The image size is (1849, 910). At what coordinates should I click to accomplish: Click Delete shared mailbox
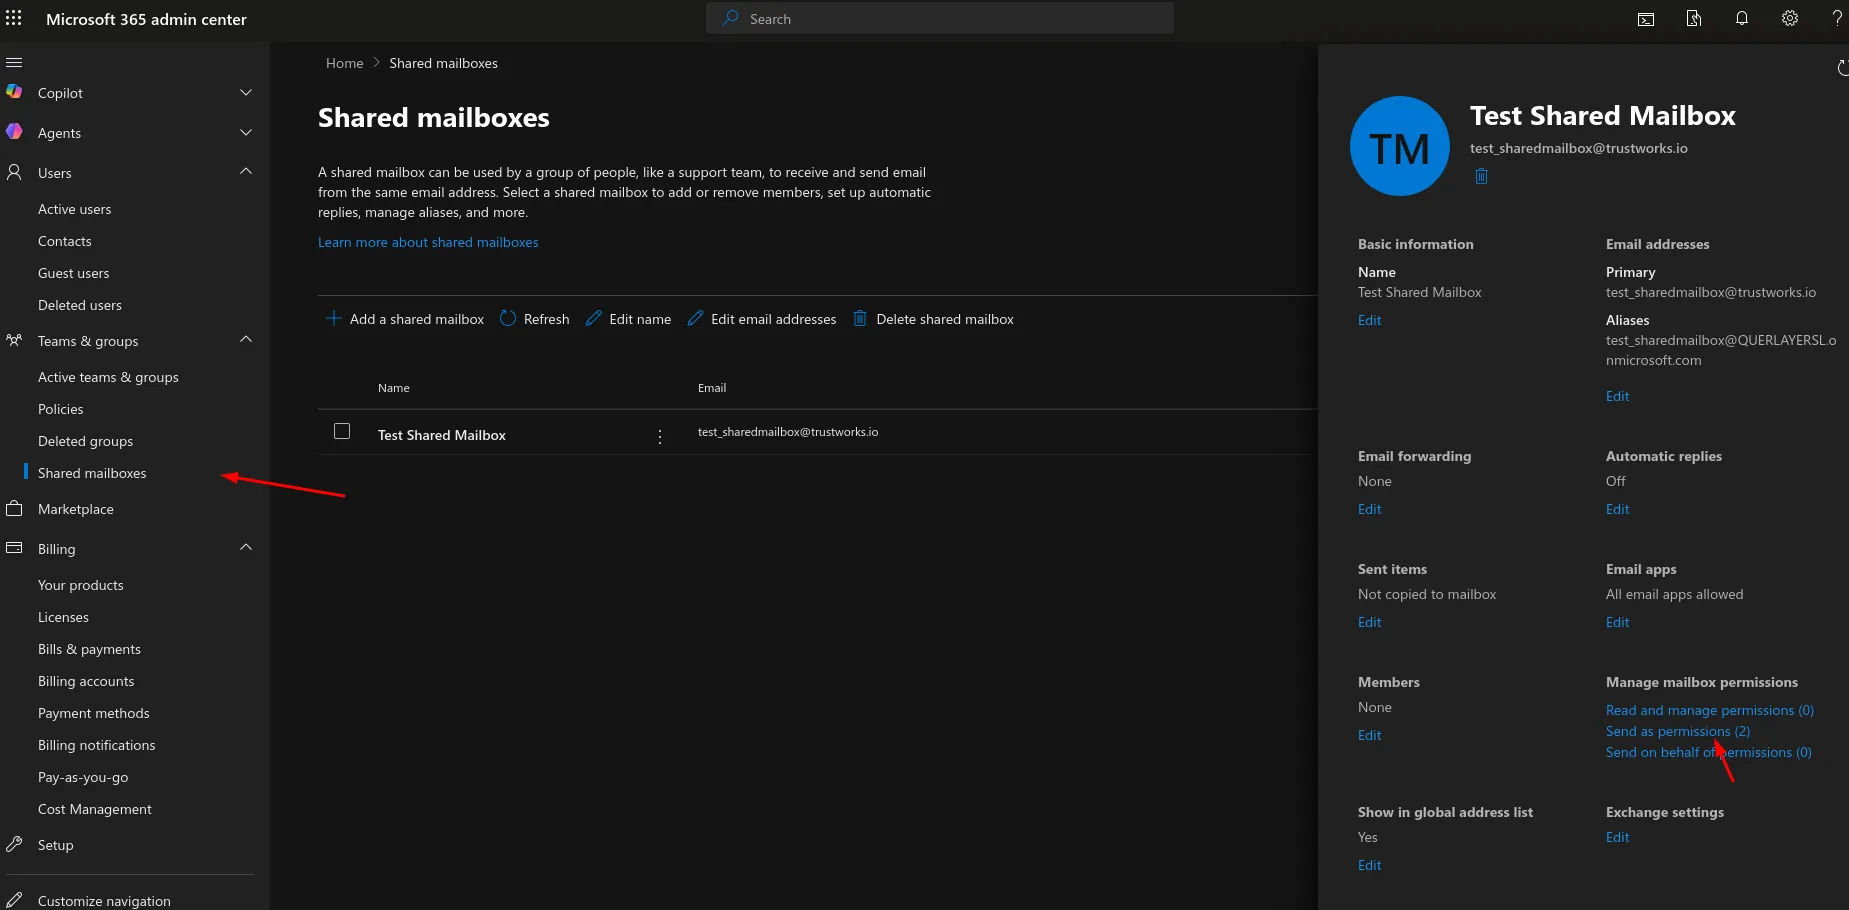point(933,319)
